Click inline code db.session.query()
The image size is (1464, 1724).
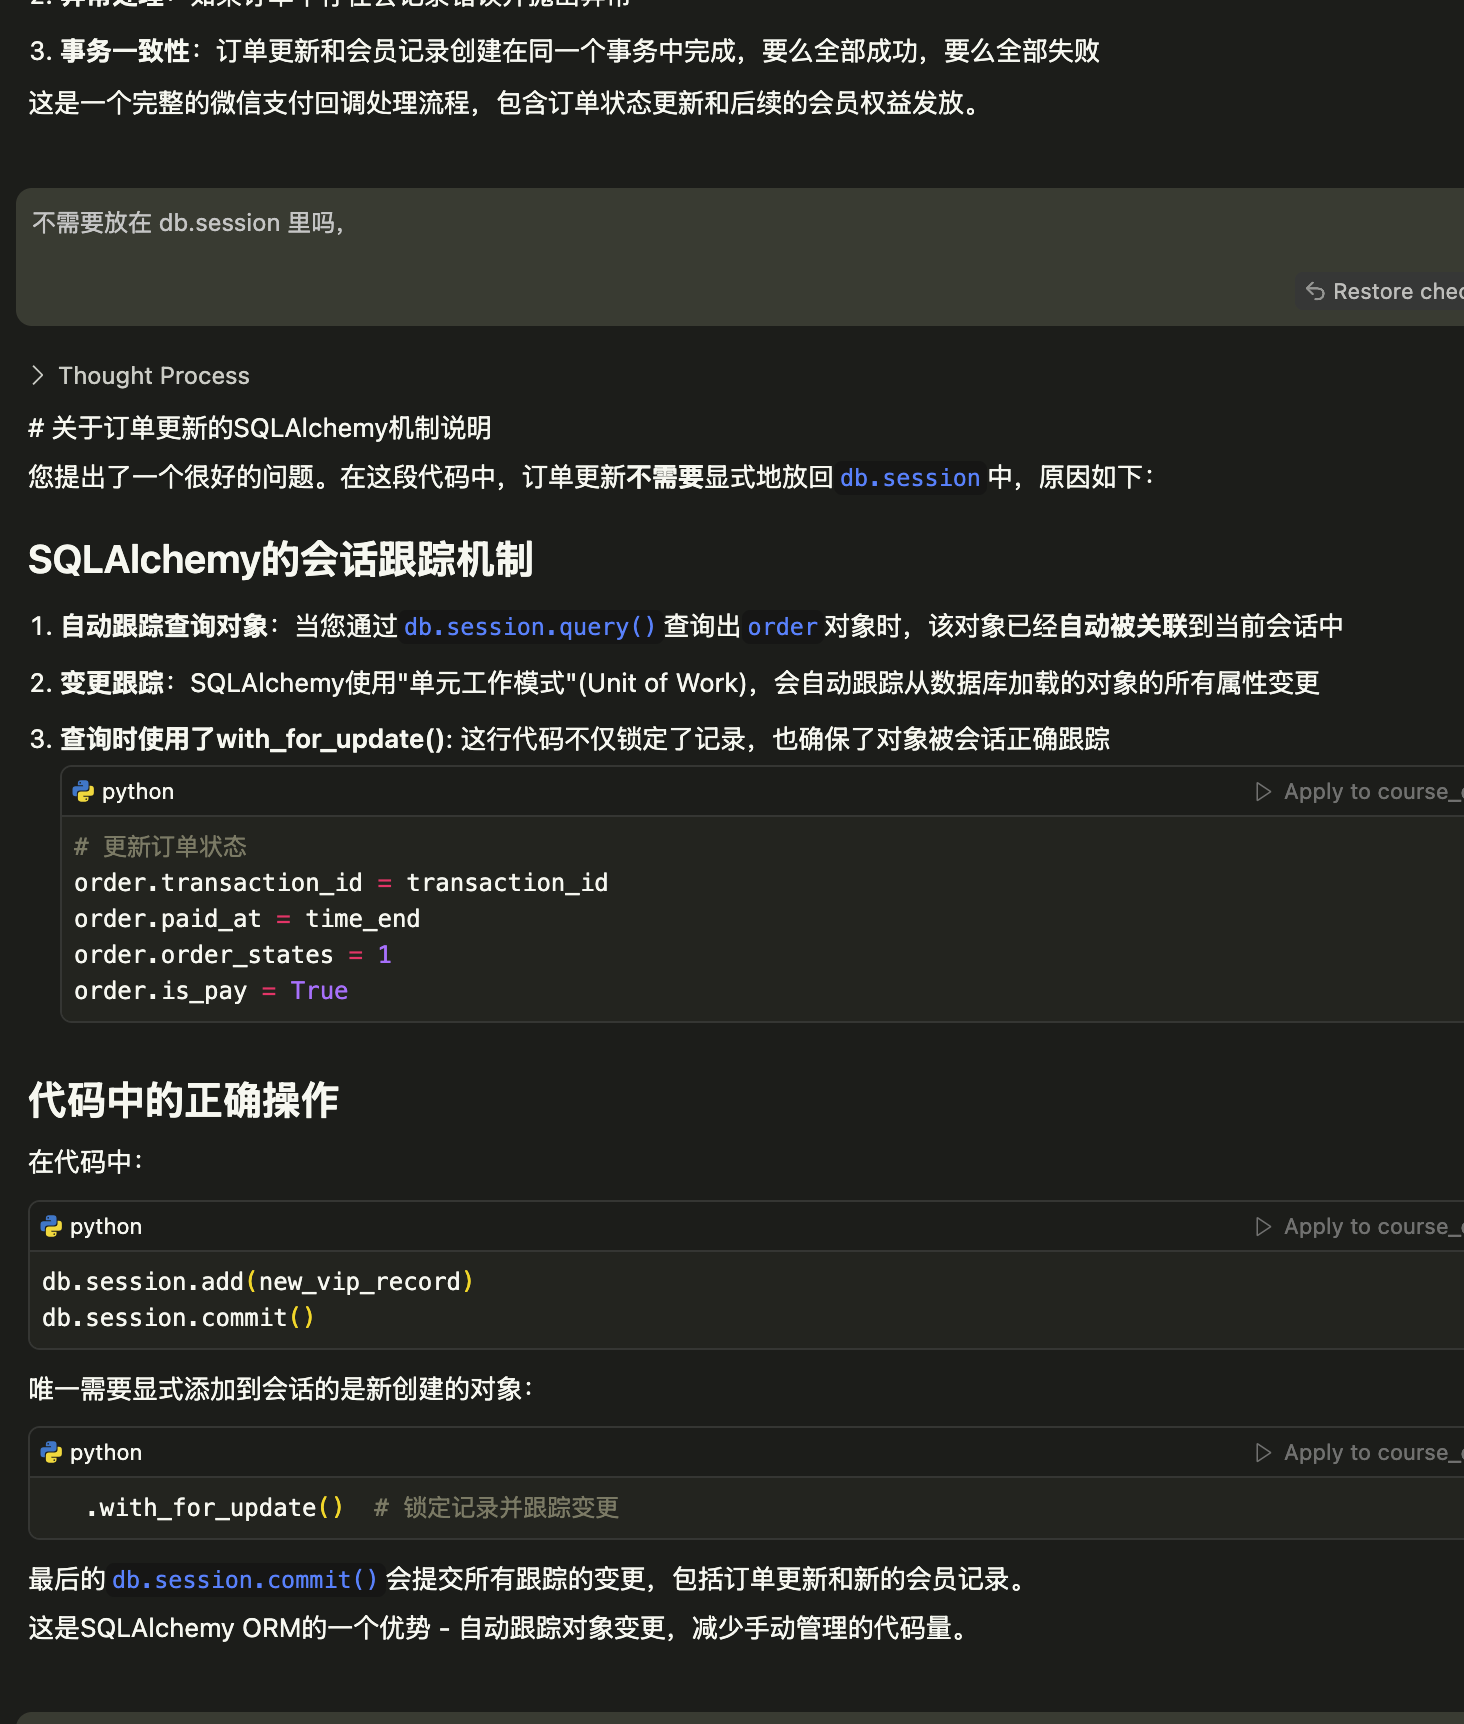tap(530, 627)
